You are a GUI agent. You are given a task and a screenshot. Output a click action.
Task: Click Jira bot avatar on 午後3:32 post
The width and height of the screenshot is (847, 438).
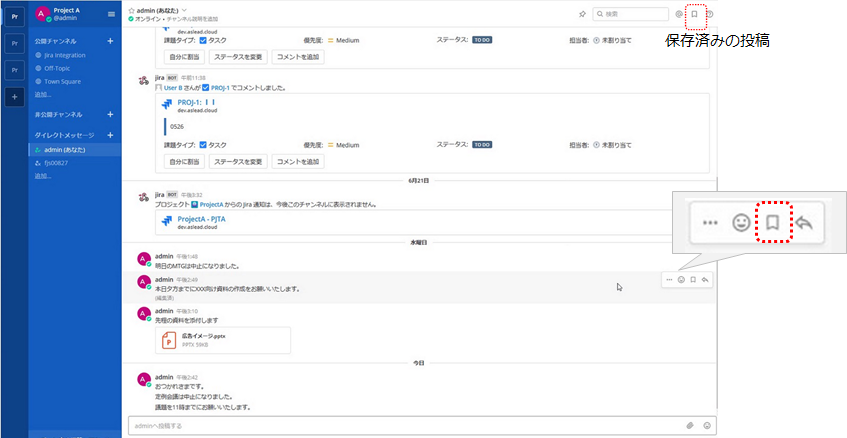144,197
